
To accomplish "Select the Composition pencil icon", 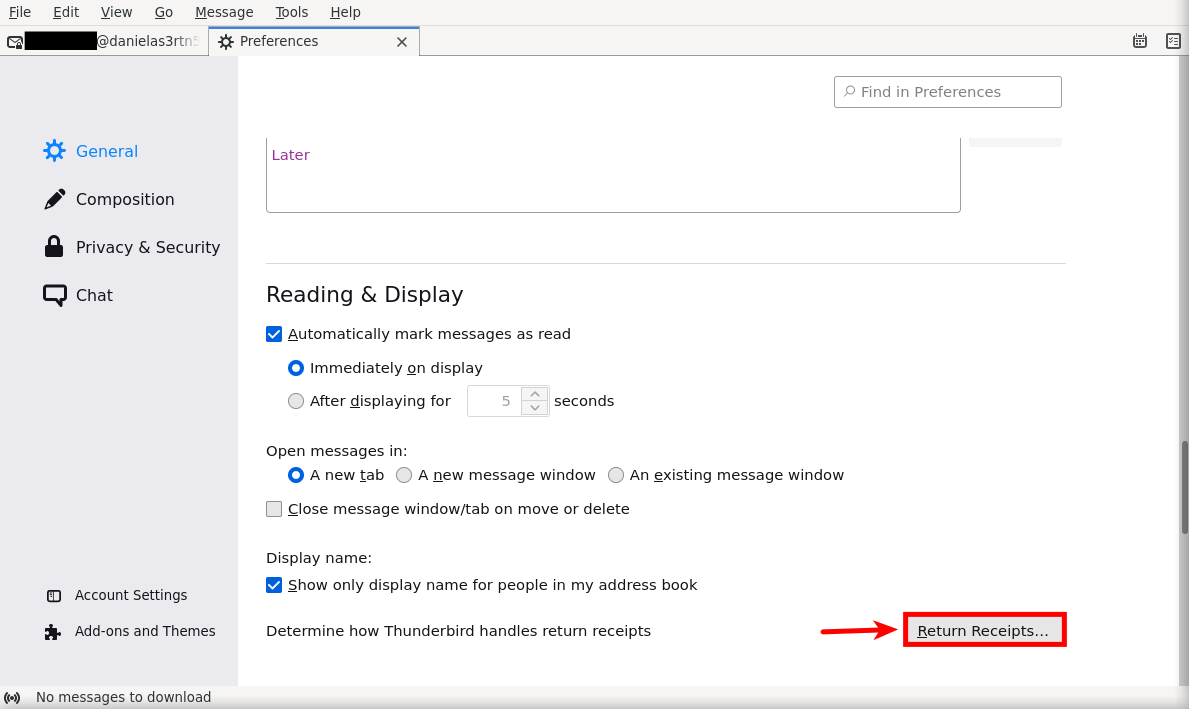I will [54, 199].
